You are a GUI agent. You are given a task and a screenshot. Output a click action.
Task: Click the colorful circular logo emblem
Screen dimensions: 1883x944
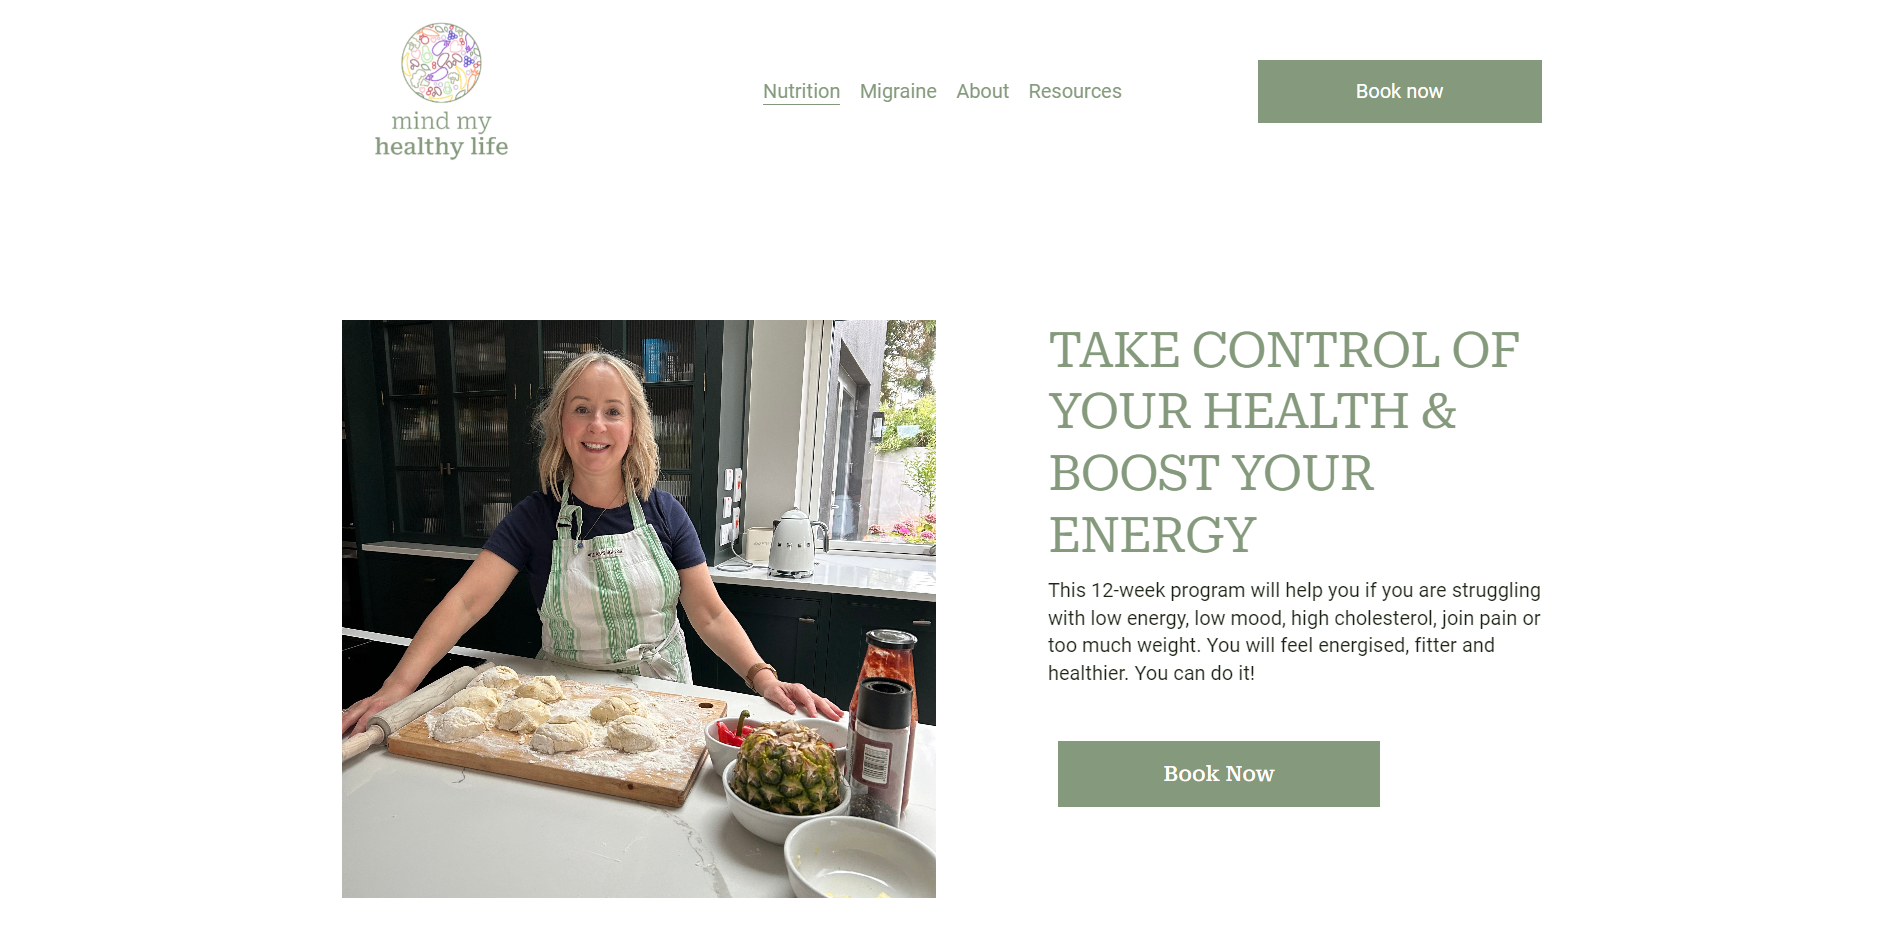tap(441, 63)
